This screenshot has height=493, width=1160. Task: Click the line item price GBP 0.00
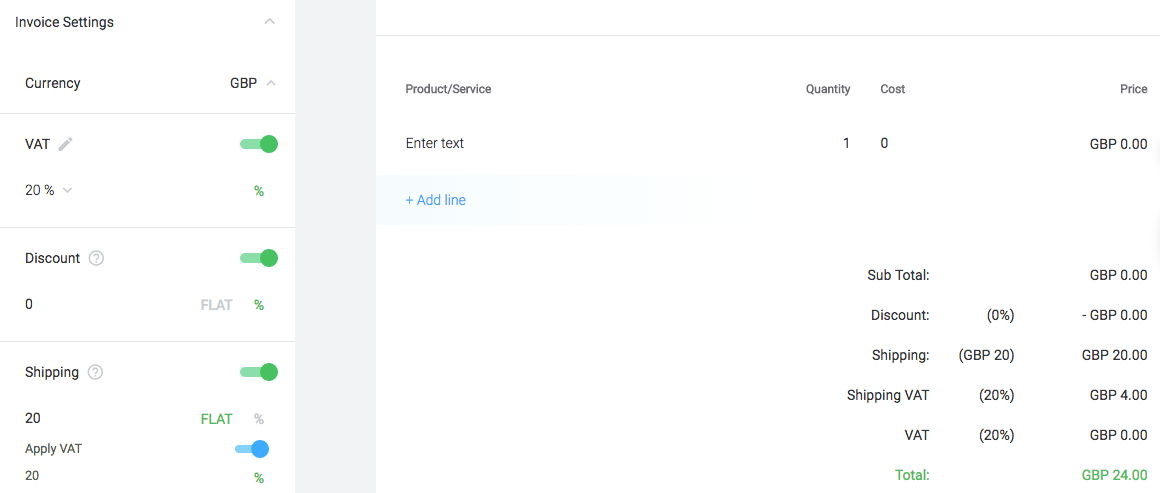coord(1119,144)
